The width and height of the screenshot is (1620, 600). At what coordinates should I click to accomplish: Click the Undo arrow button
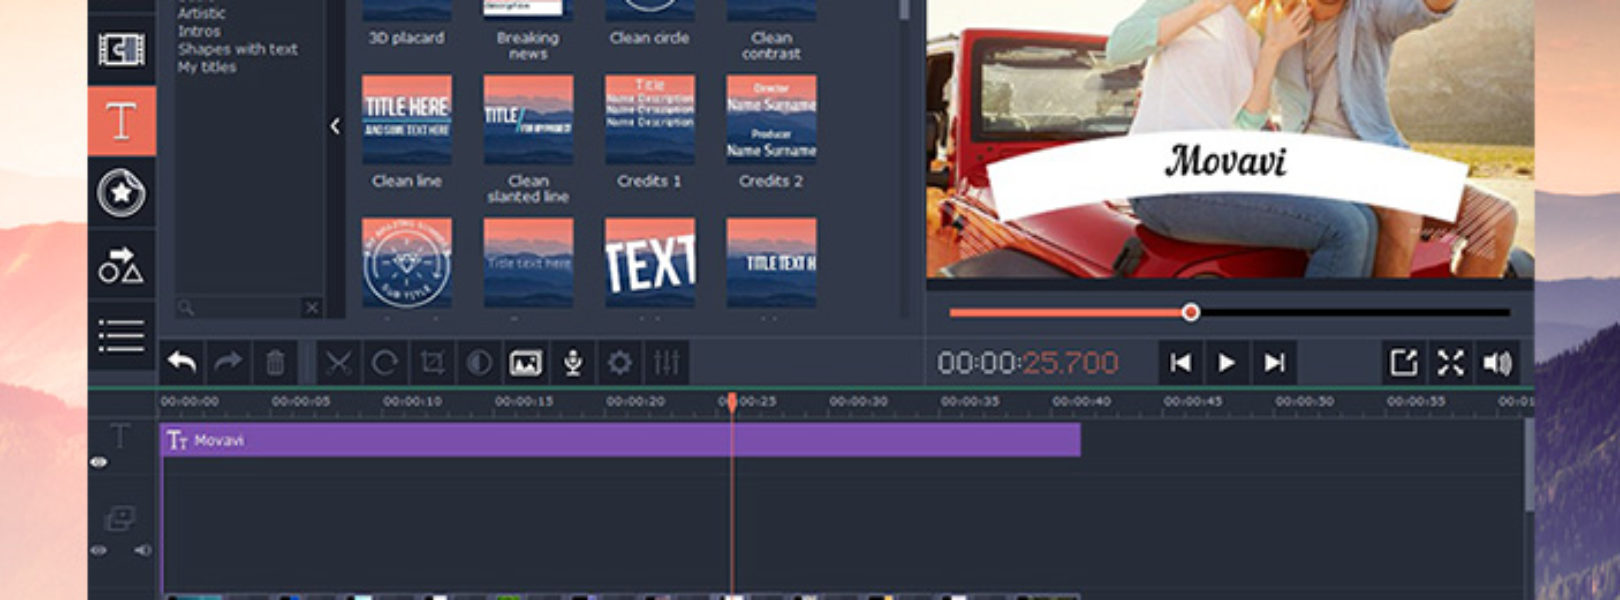point(182,362)
